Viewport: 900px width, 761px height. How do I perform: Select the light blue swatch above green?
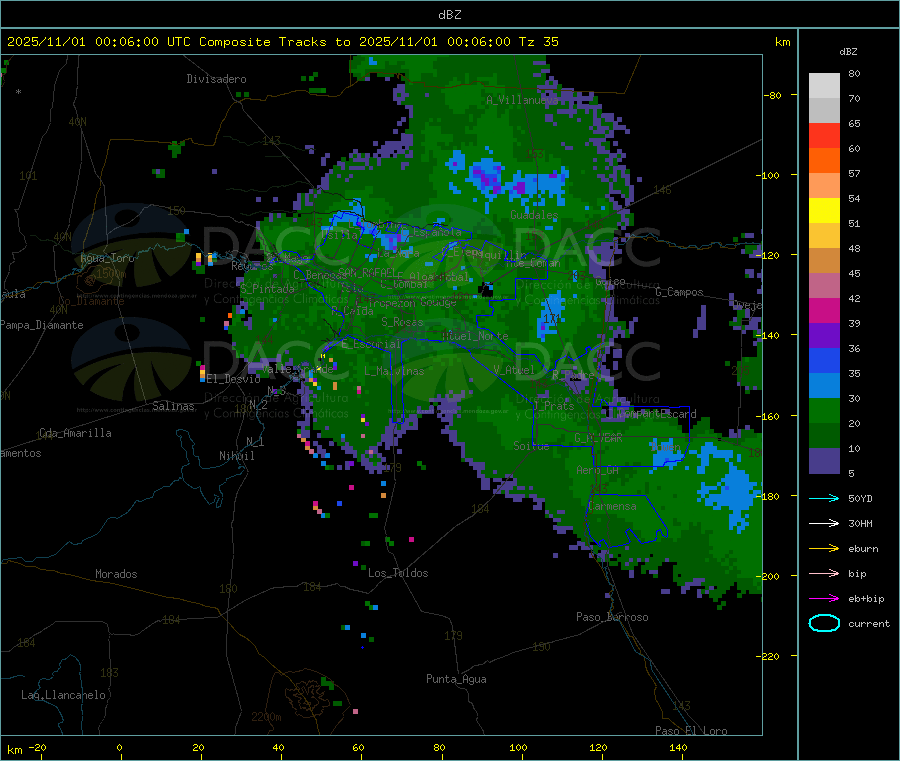(x=824, y=386)
